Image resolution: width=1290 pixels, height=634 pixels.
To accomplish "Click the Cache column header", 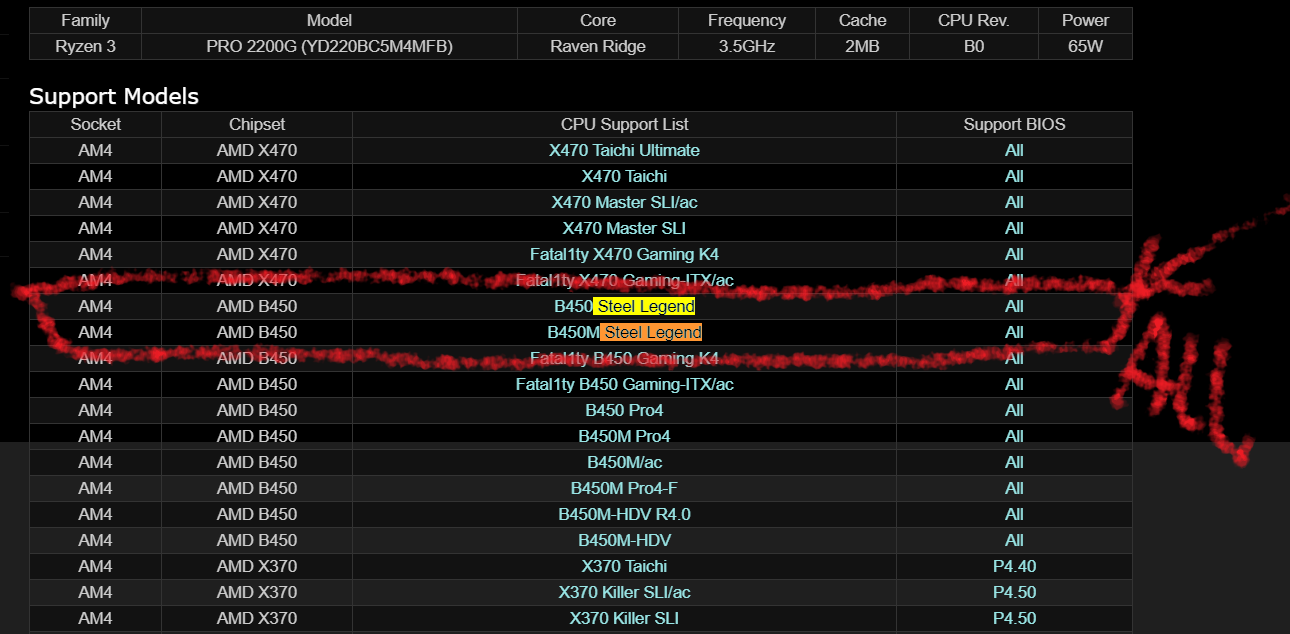I will pyautogui.click(x=862, y=20).
